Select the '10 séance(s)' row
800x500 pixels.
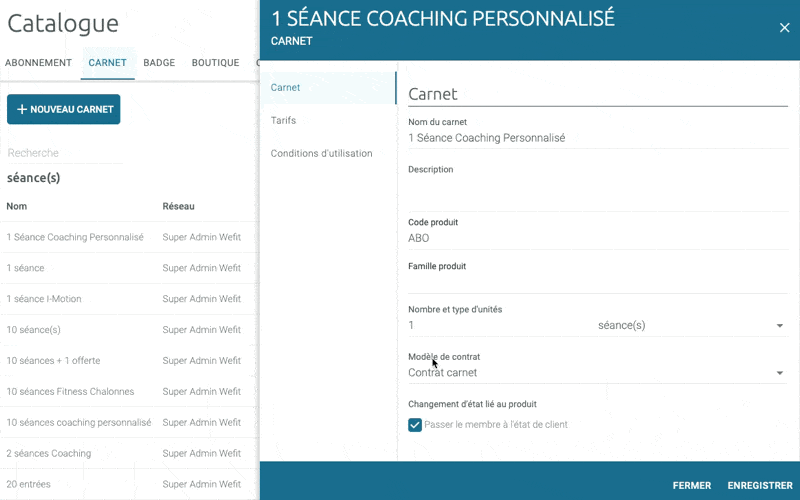point(128,330)
